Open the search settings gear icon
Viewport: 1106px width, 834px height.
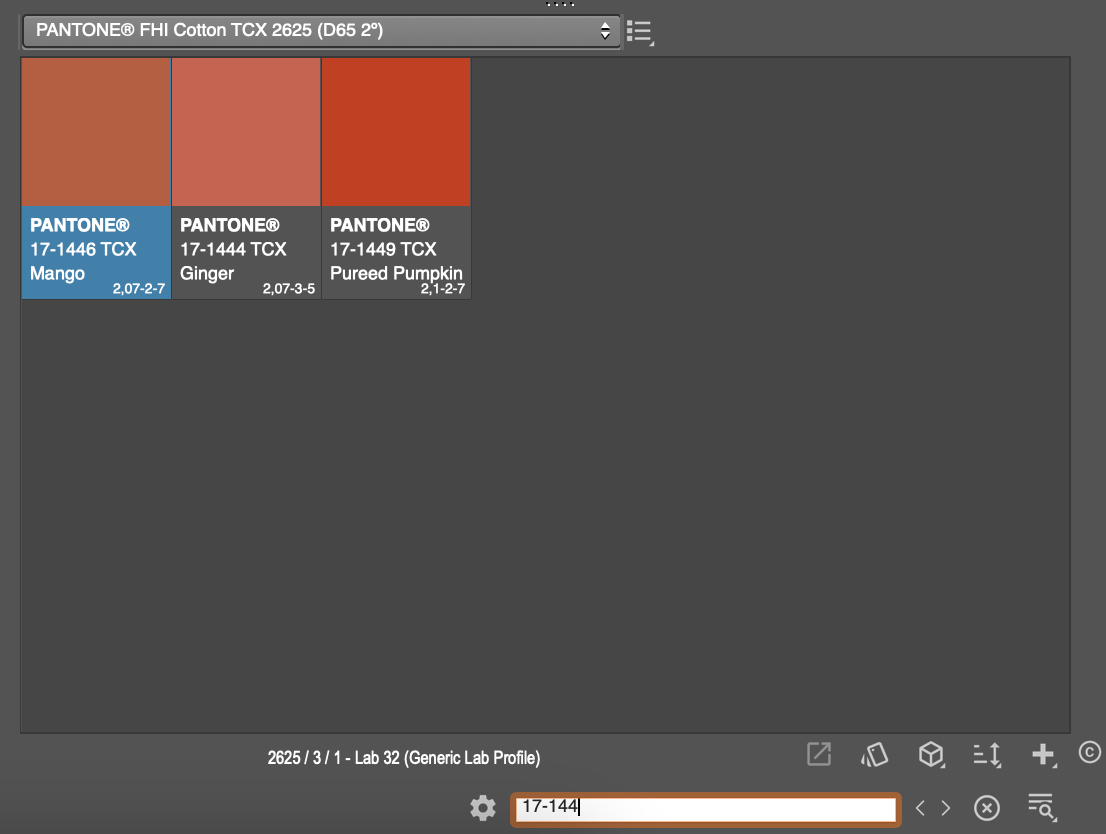pyautogui.click(x=483, y=808)
